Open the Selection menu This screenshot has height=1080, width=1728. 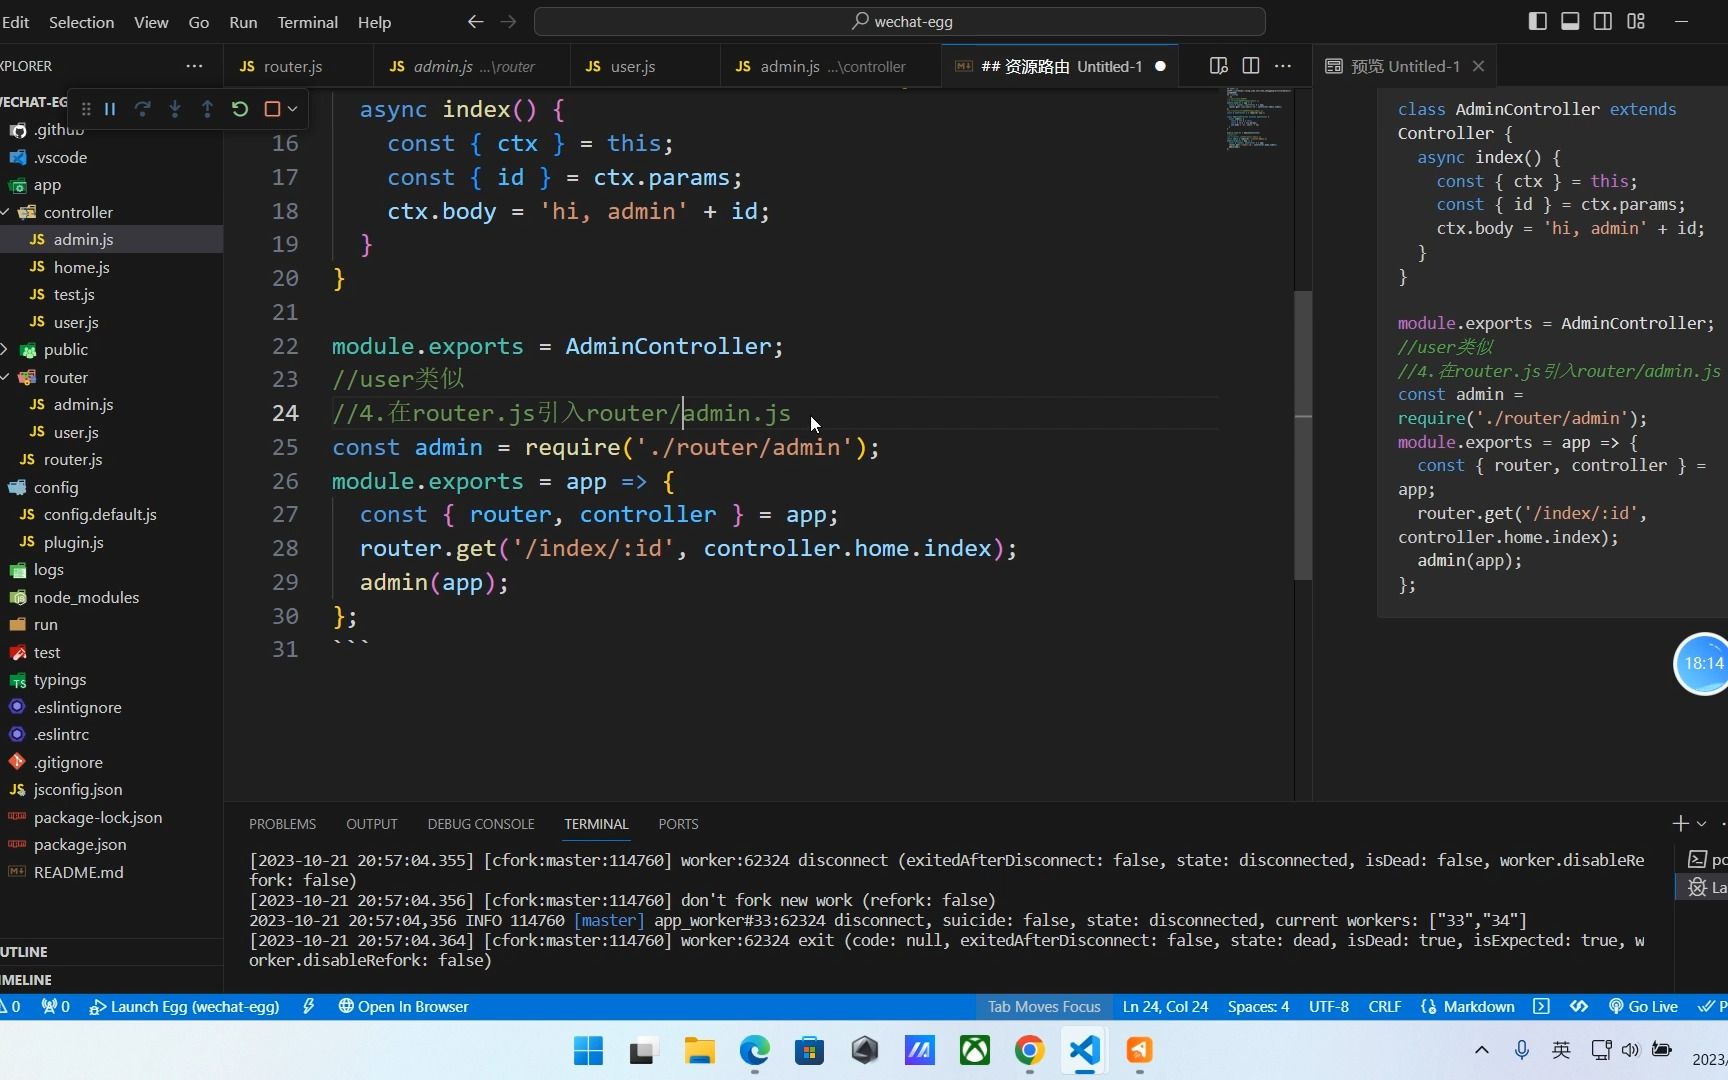[81, 22]
